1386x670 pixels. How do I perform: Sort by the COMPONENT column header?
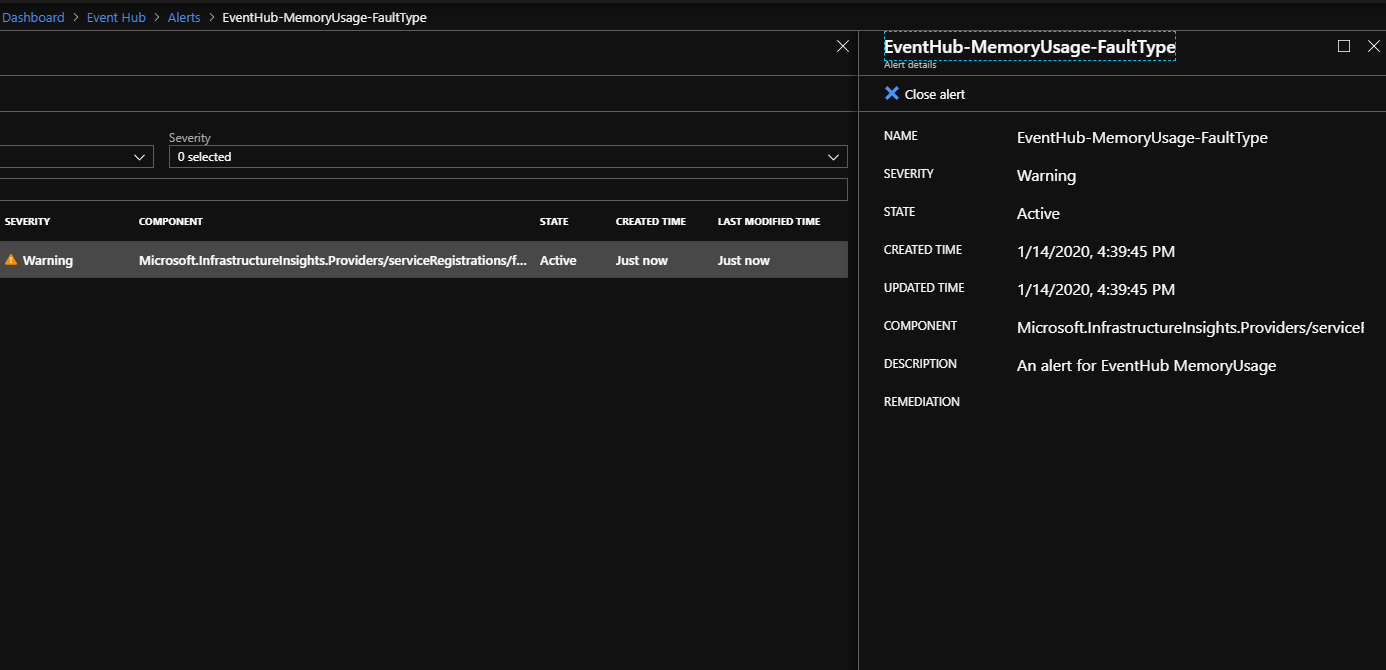click(170, 222)
